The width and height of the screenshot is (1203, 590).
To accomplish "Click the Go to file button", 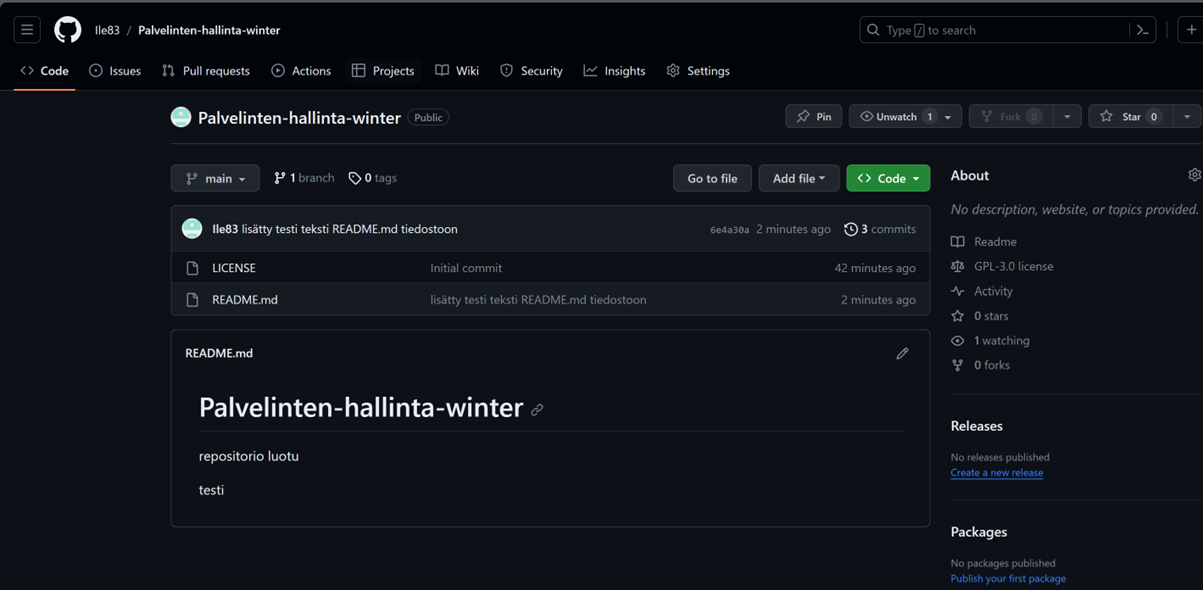I will 712,178.
